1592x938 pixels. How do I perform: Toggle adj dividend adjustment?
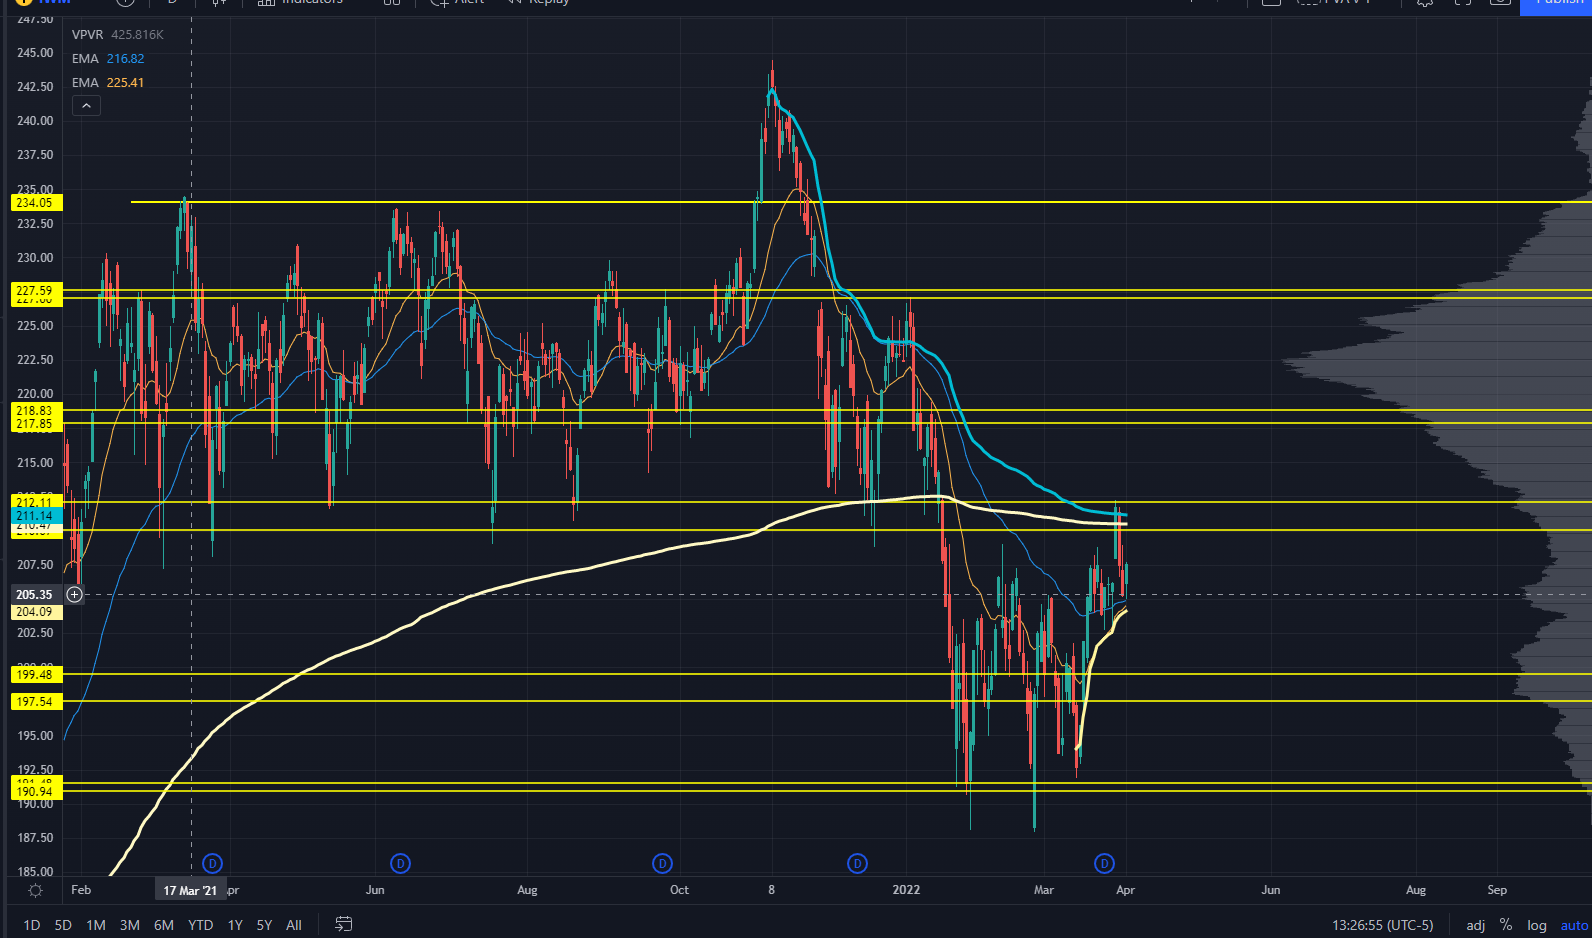click(x=1475, y=925)
